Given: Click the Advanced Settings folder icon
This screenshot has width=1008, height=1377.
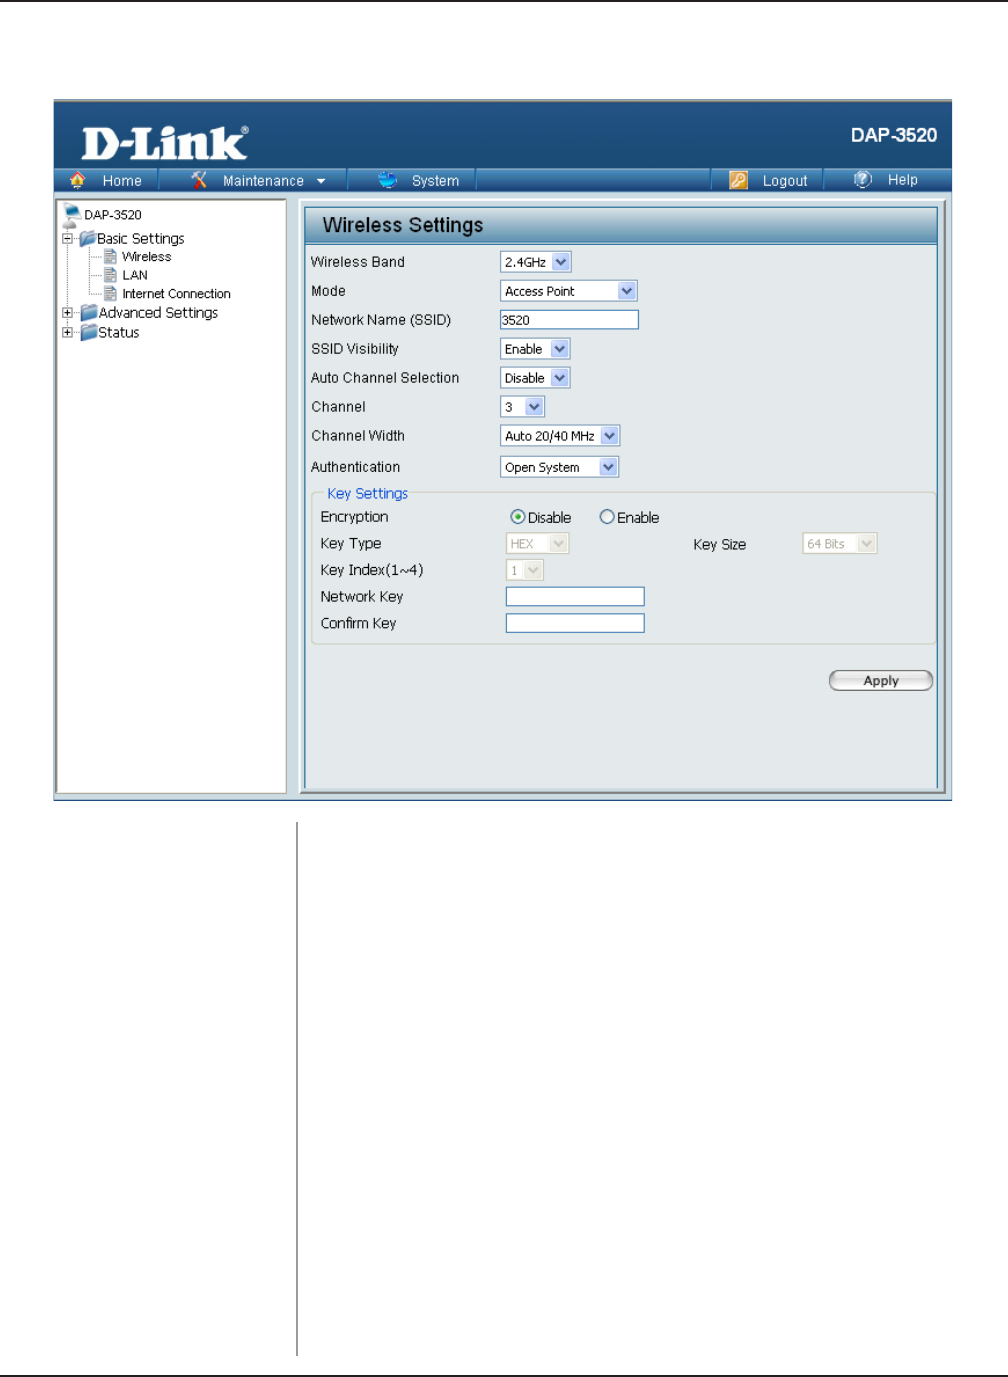Looking at the screenshot, I should point(89,312).
